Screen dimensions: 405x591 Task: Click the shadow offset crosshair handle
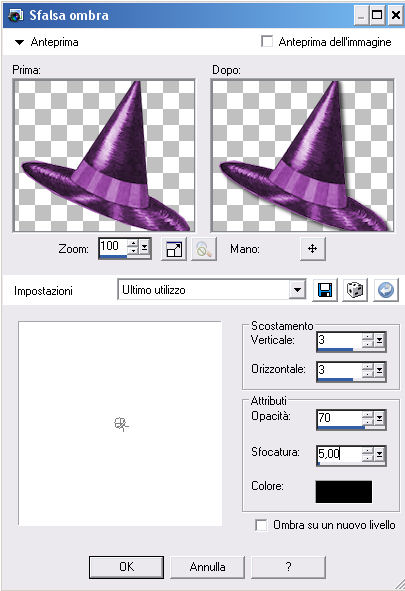point(121,424)
